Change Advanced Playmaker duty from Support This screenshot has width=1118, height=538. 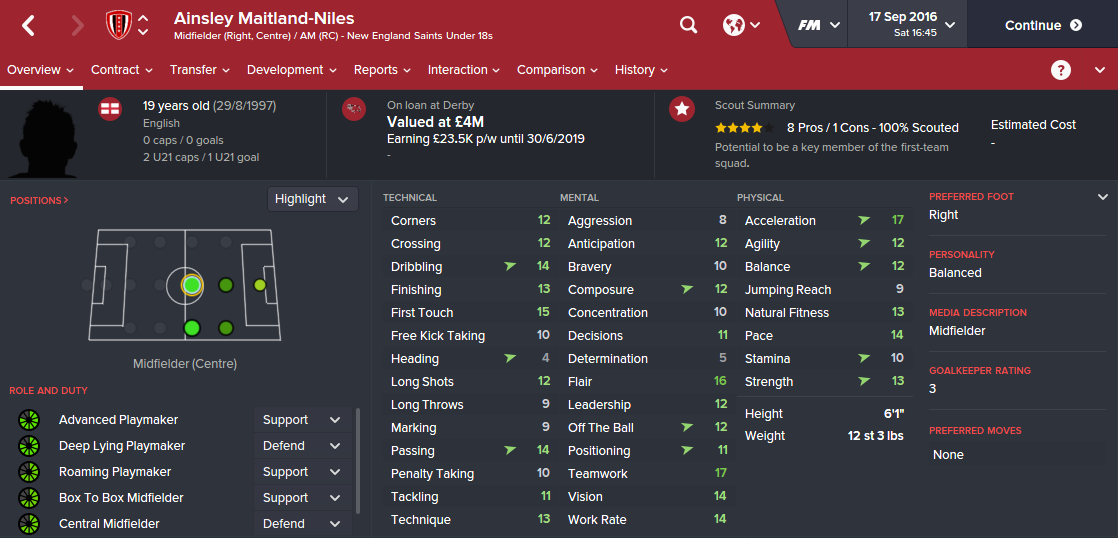point(301,420)
